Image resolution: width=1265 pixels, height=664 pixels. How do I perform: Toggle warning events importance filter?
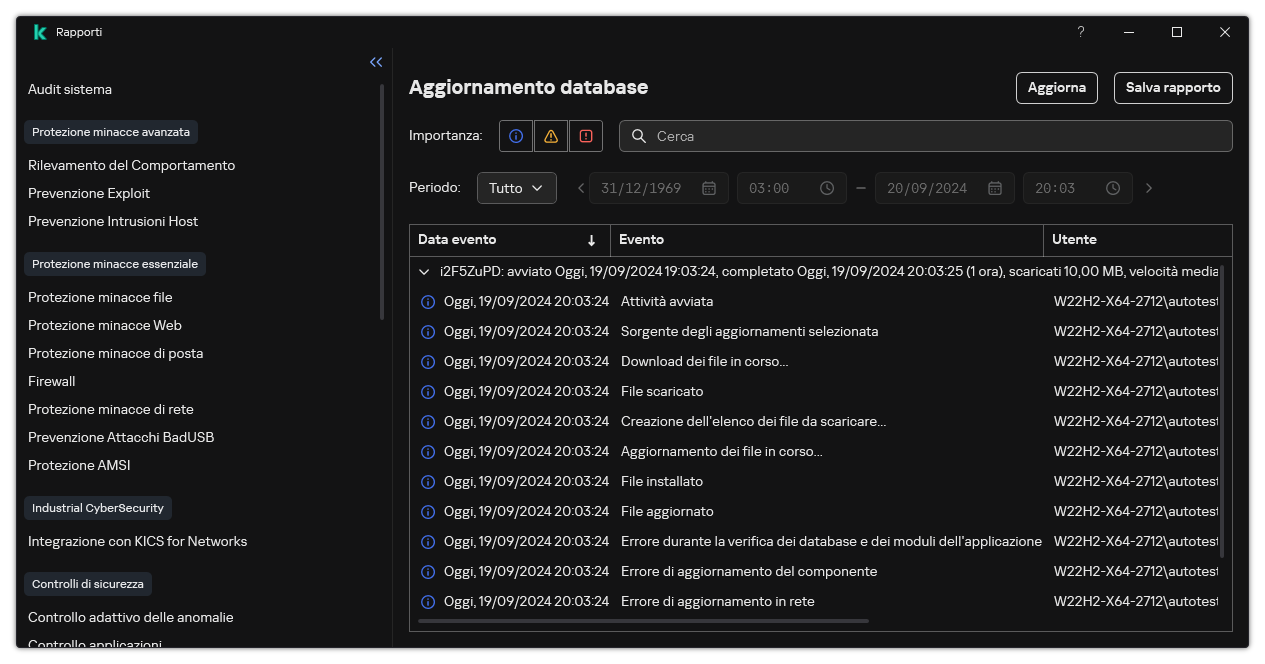pos(550,136)
